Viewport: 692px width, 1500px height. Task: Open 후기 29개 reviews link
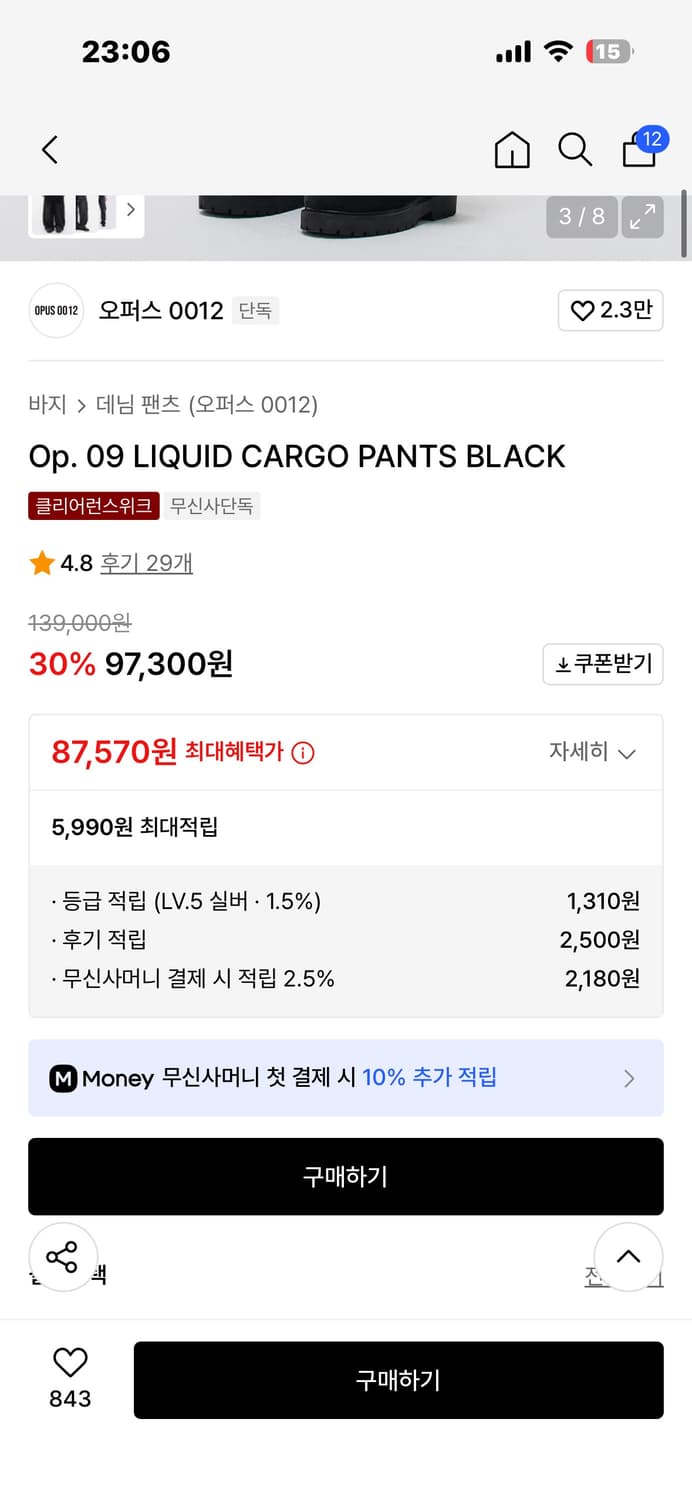146,562
